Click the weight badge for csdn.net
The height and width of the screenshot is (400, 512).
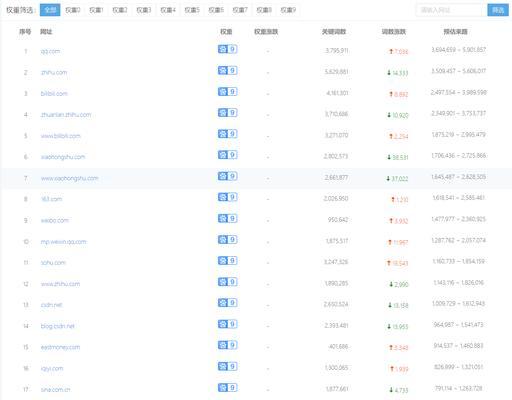[228, 303]
